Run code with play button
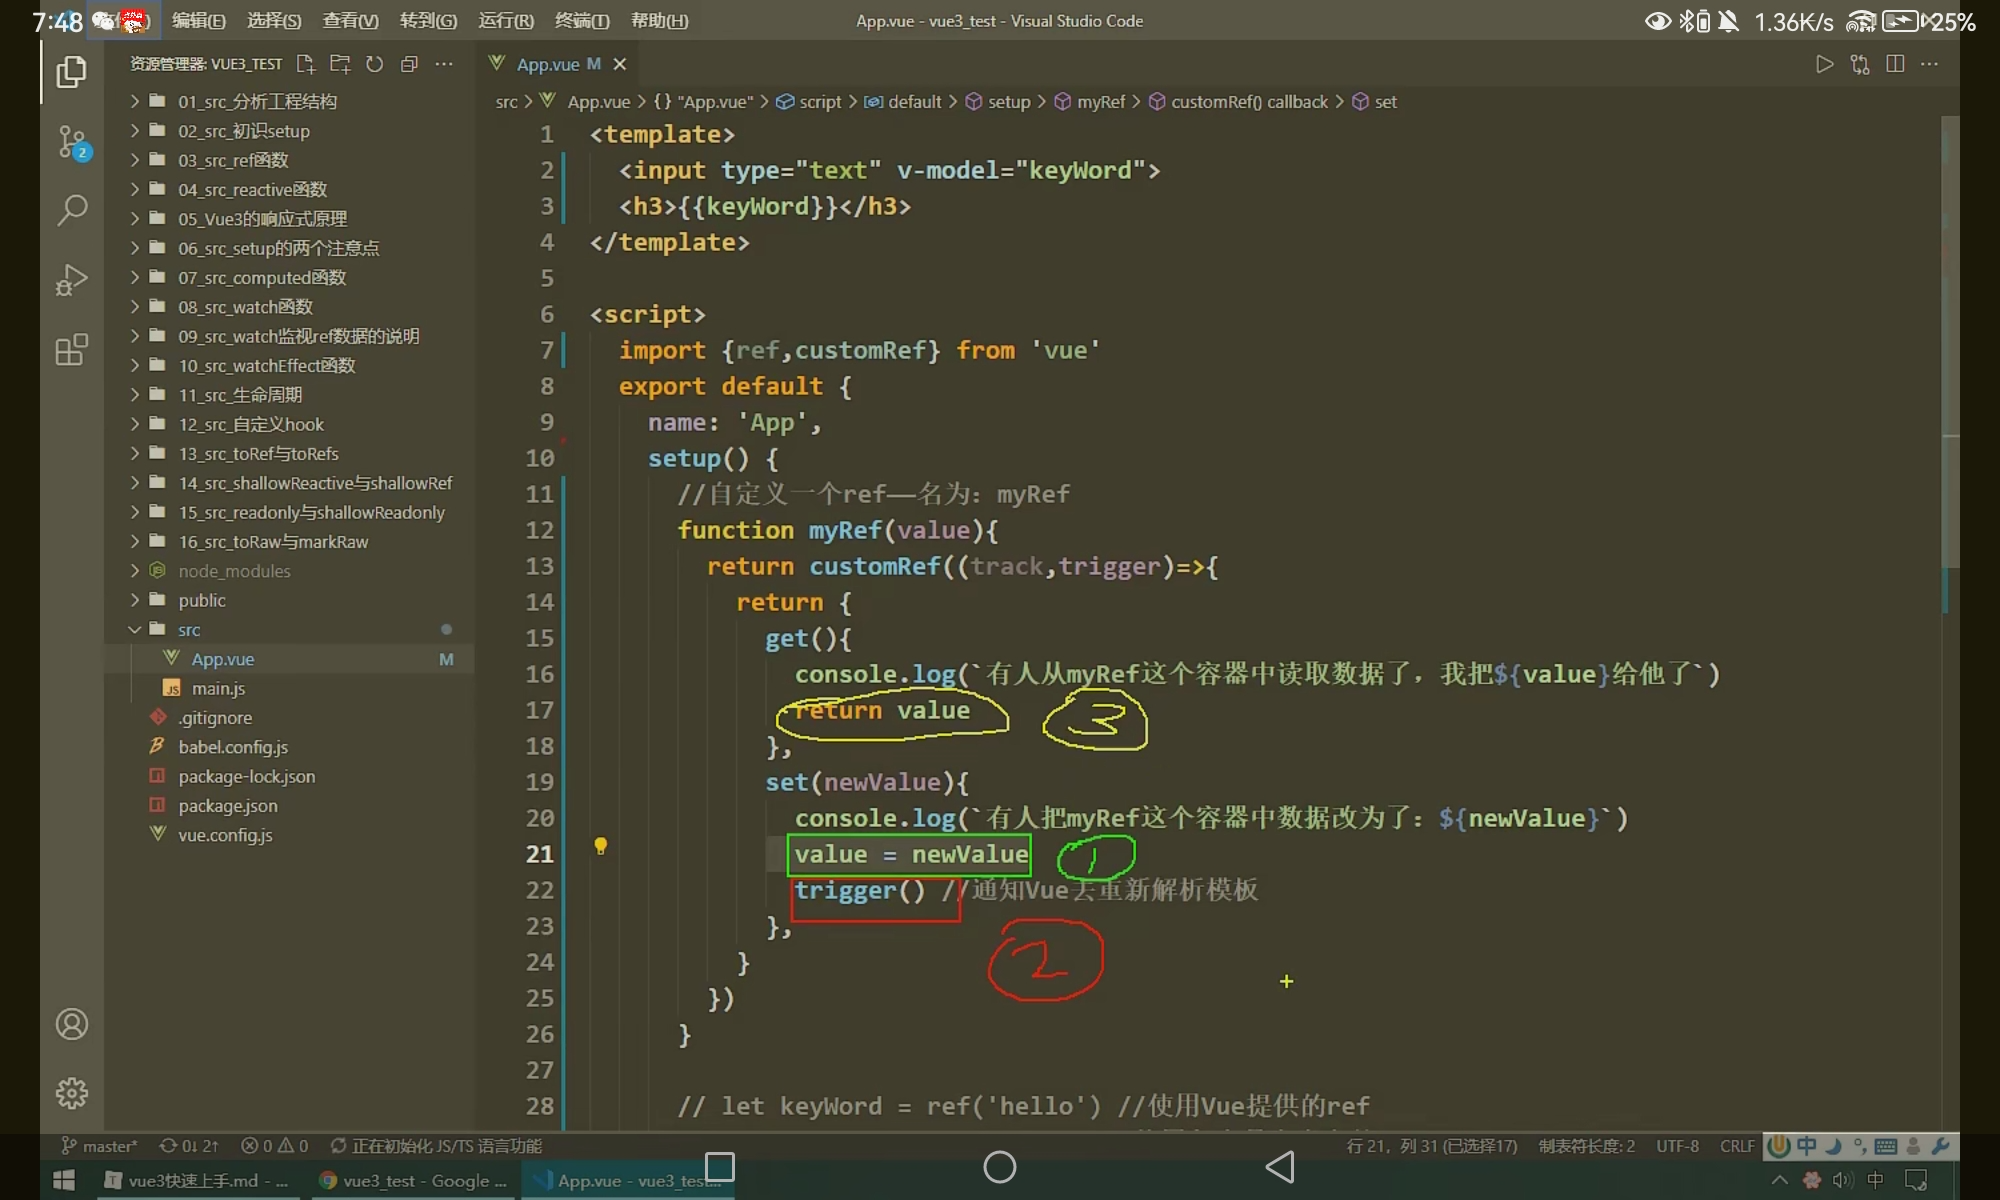Screen dimensions: 2000x1200 1824,64
